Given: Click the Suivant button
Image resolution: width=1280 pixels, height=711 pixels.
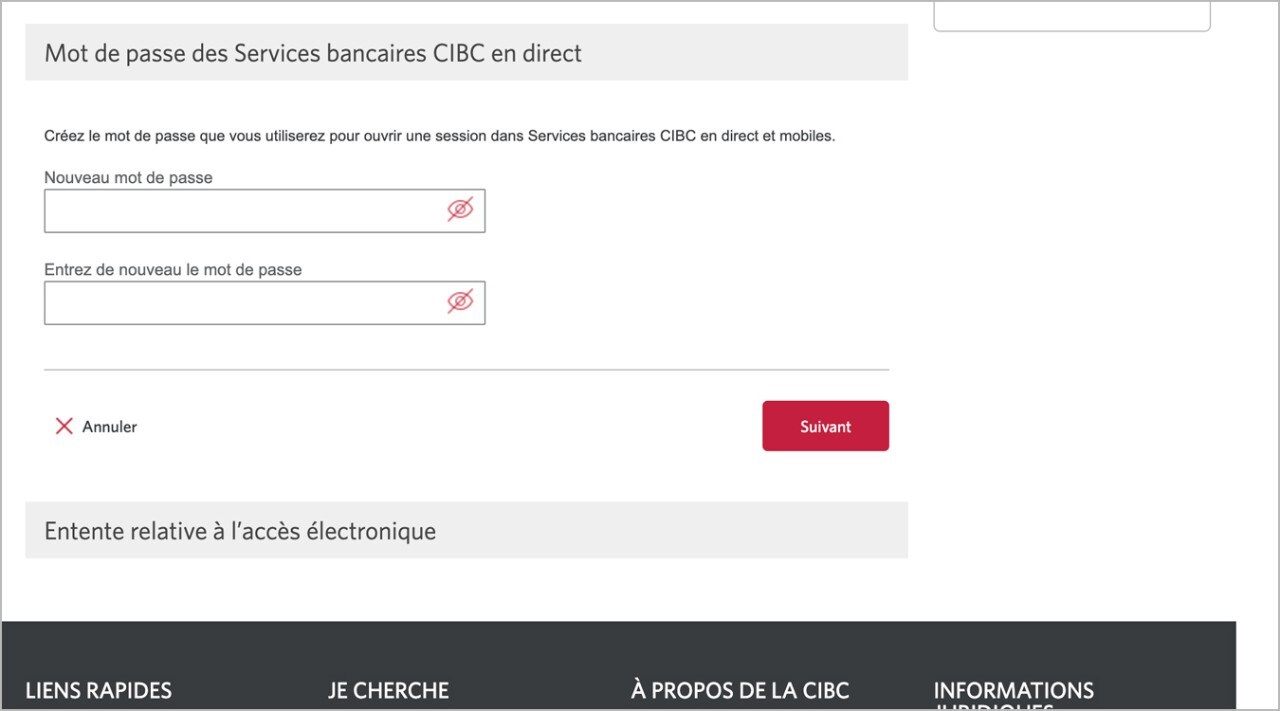Looking at the screenshot, I should pyautogui.click(x=825, y=426).
